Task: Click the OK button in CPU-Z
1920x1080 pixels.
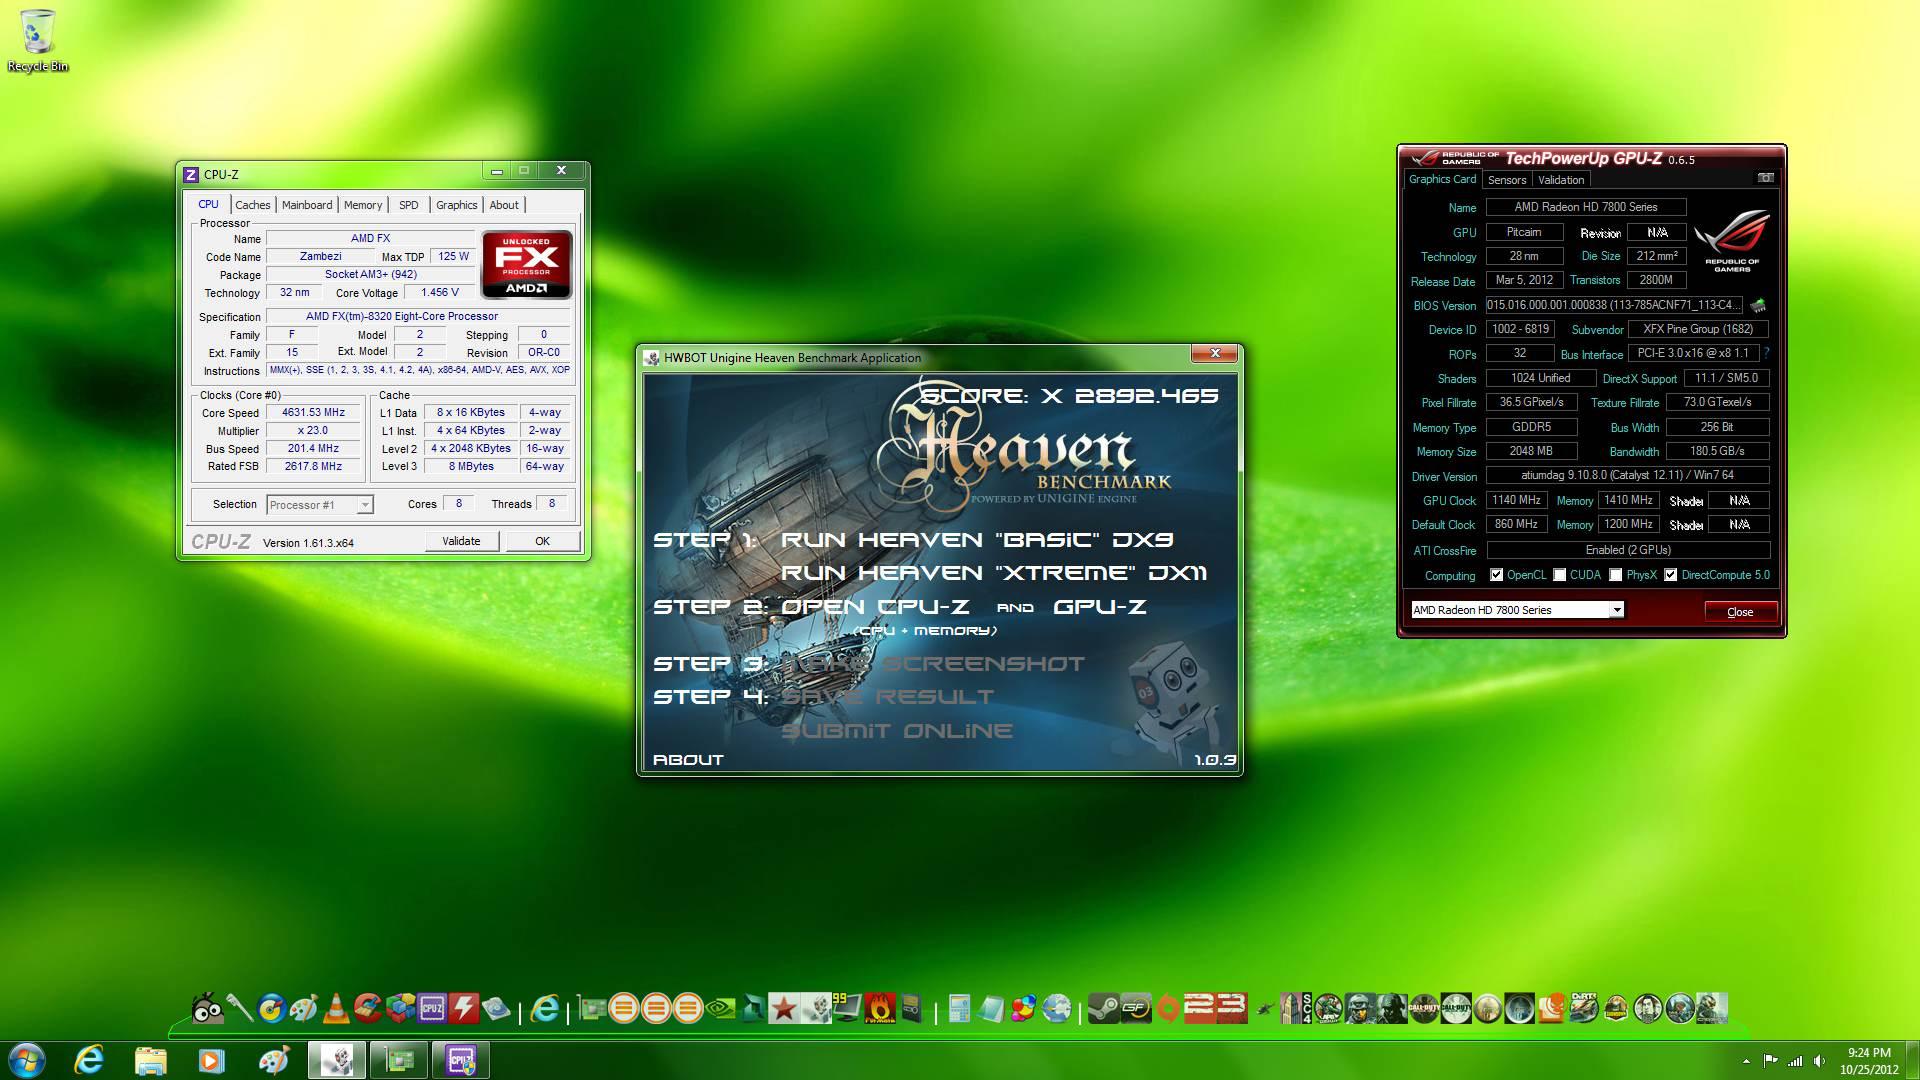Action: point(542,541)
